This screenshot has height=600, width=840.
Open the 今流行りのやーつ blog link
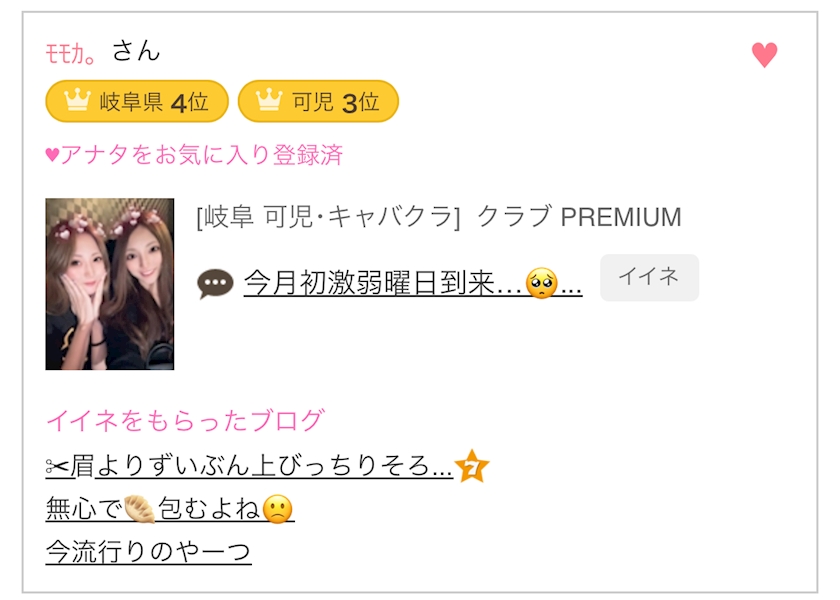coord(148,551)
